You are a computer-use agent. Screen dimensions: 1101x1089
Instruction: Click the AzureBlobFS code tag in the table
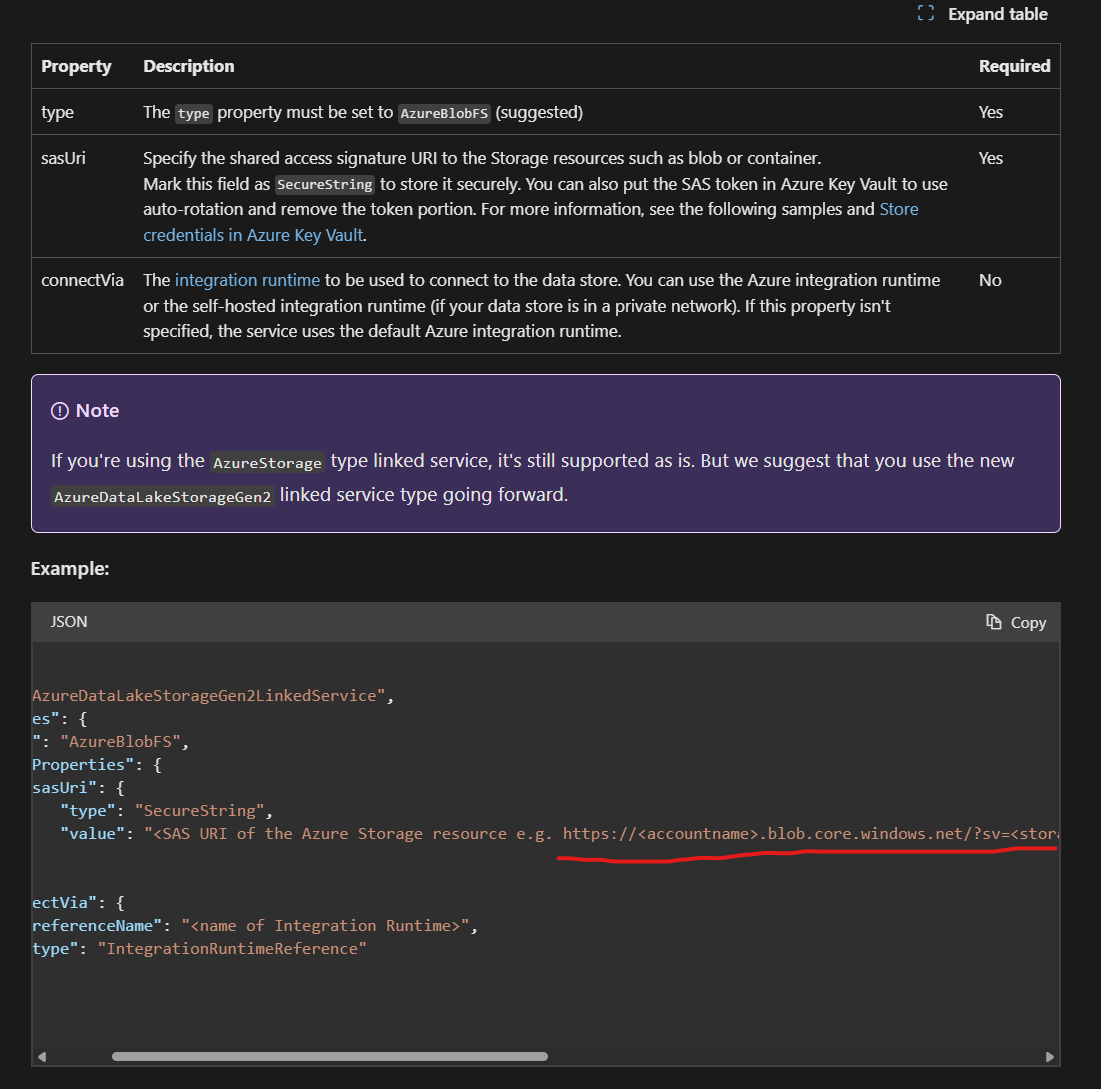coord(444,113)
